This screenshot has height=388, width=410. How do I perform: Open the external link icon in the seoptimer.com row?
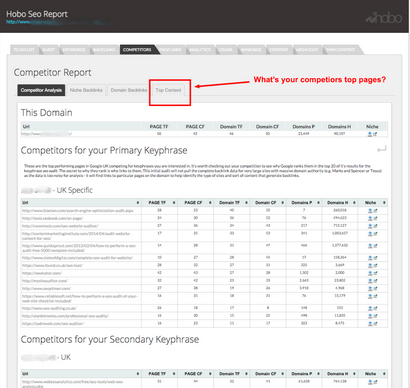pos(375,289)
